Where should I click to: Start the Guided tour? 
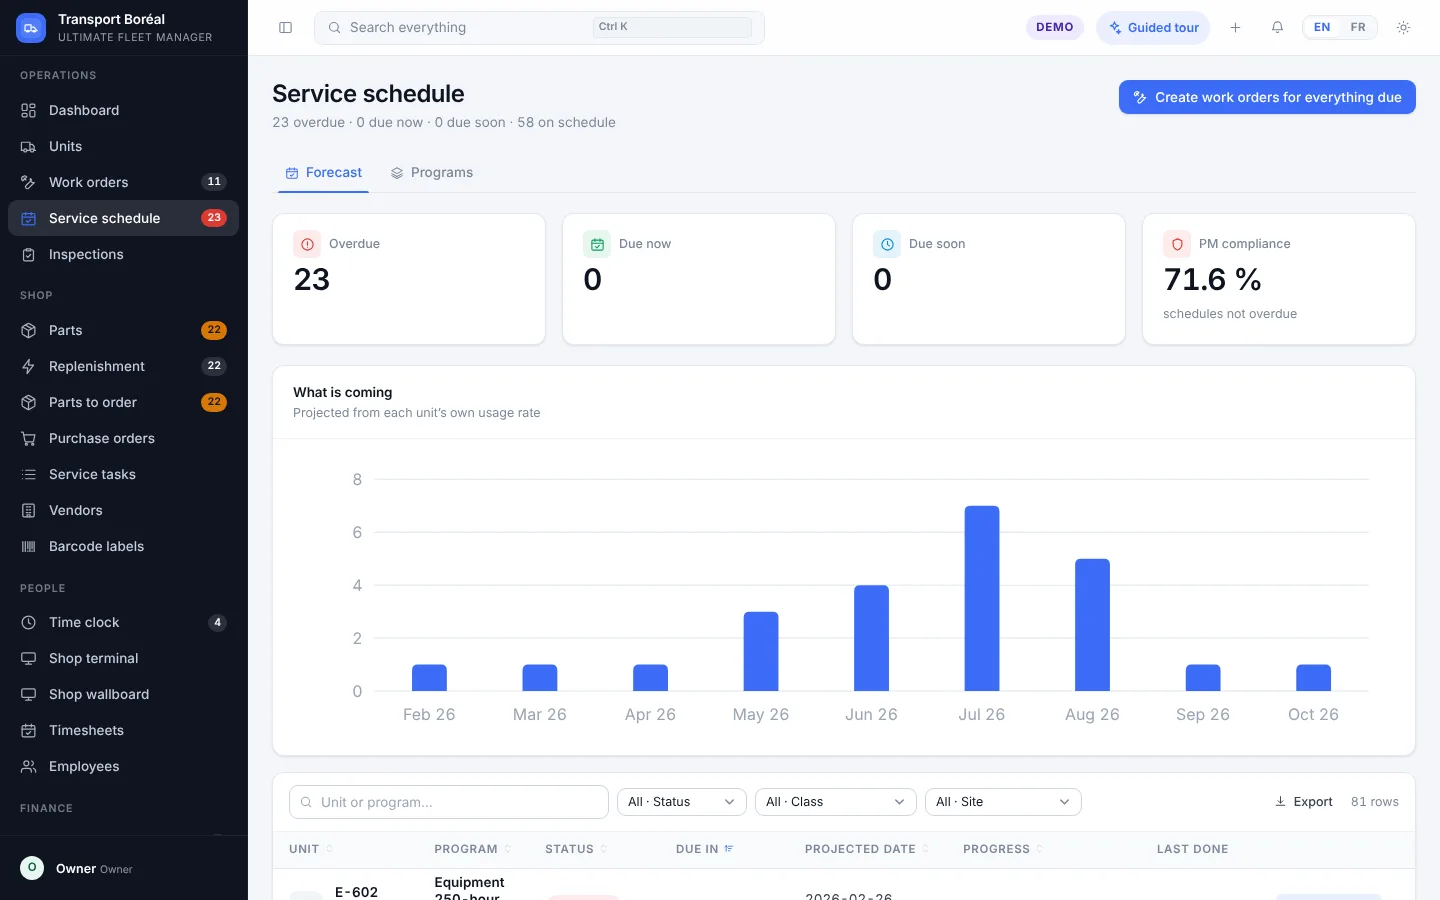[1153, 28]
